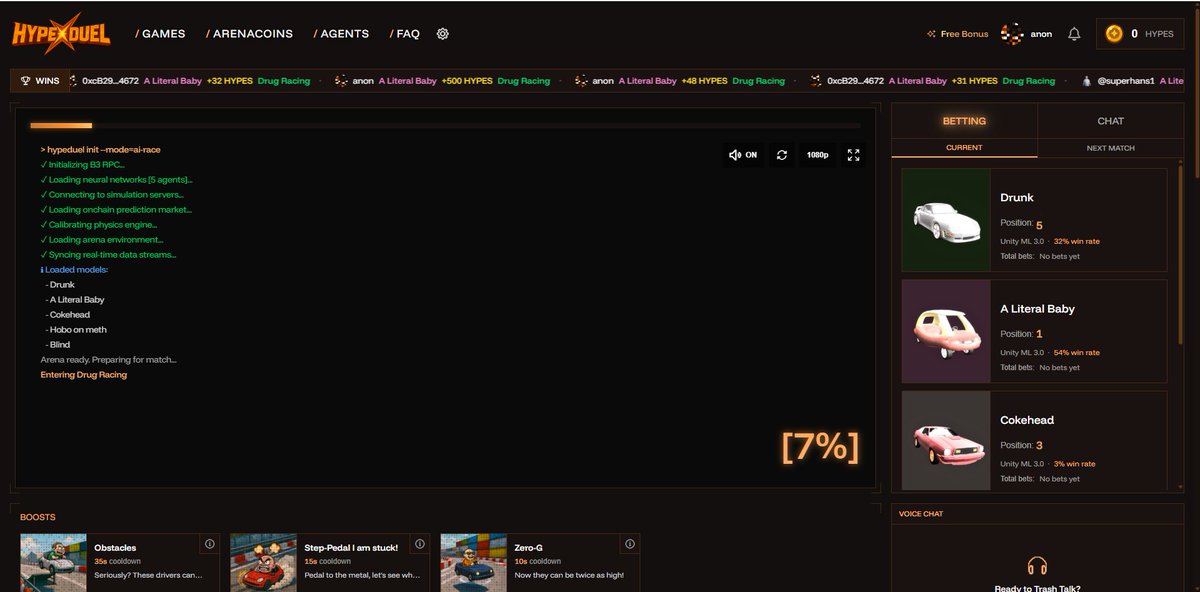
Task: Select the Cokehead agent name in betting
Action: click(1027, 420)
